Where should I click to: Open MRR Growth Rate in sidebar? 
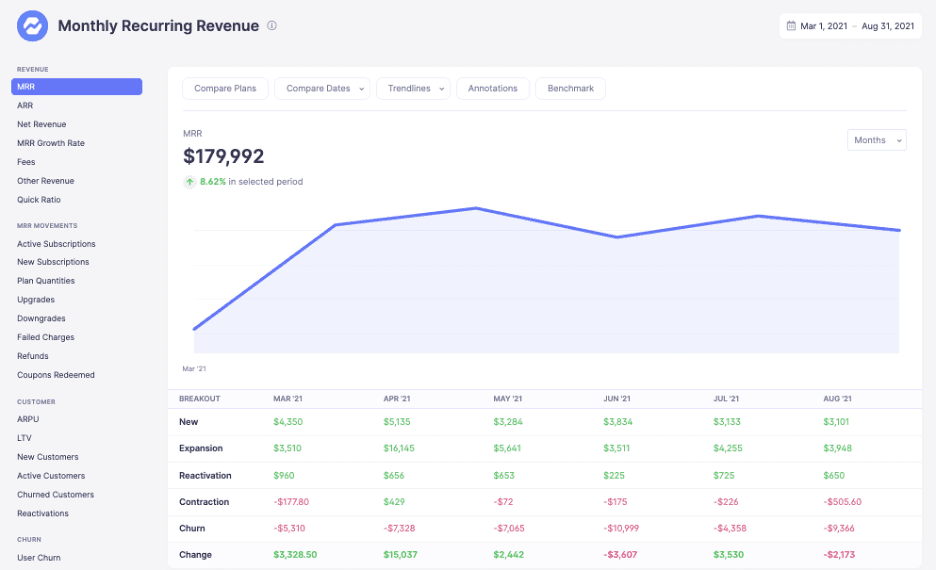[x=51, y=143]
